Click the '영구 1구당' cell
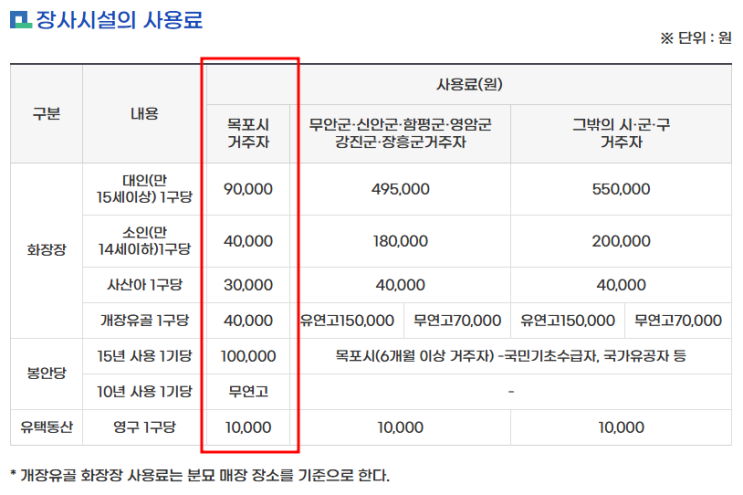 144,427
